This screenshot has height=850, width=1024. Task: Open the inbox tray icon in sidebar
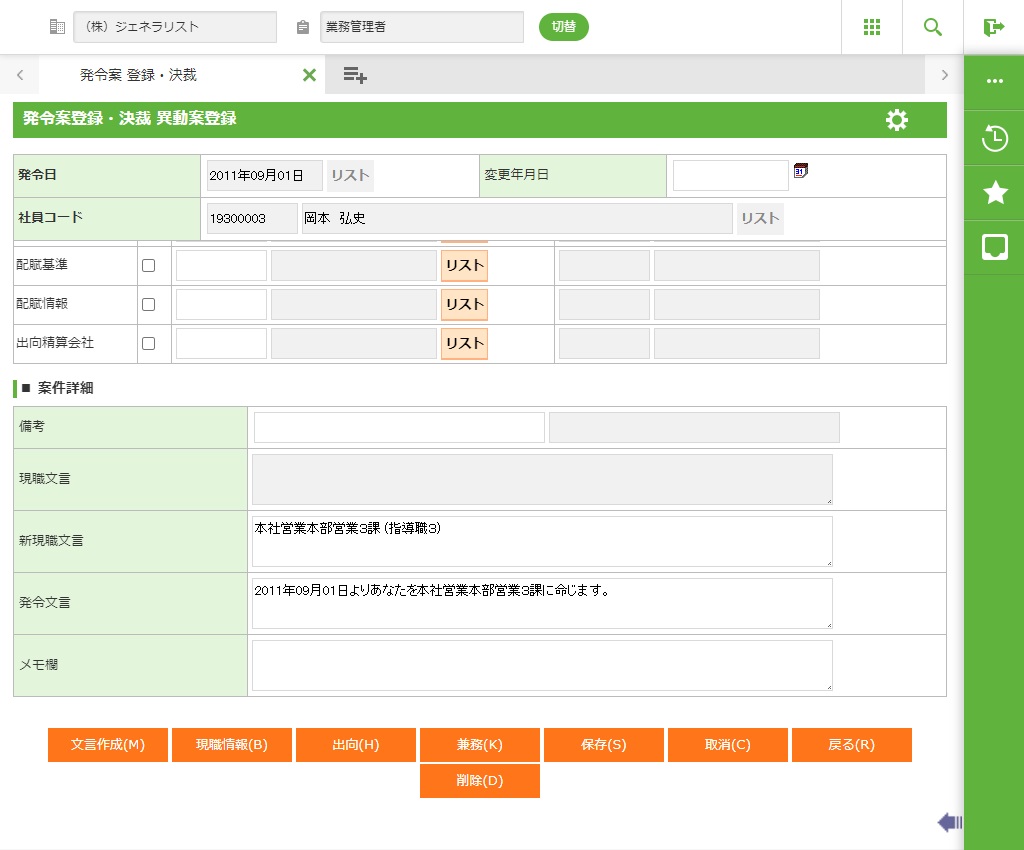[x=994, y=247]
